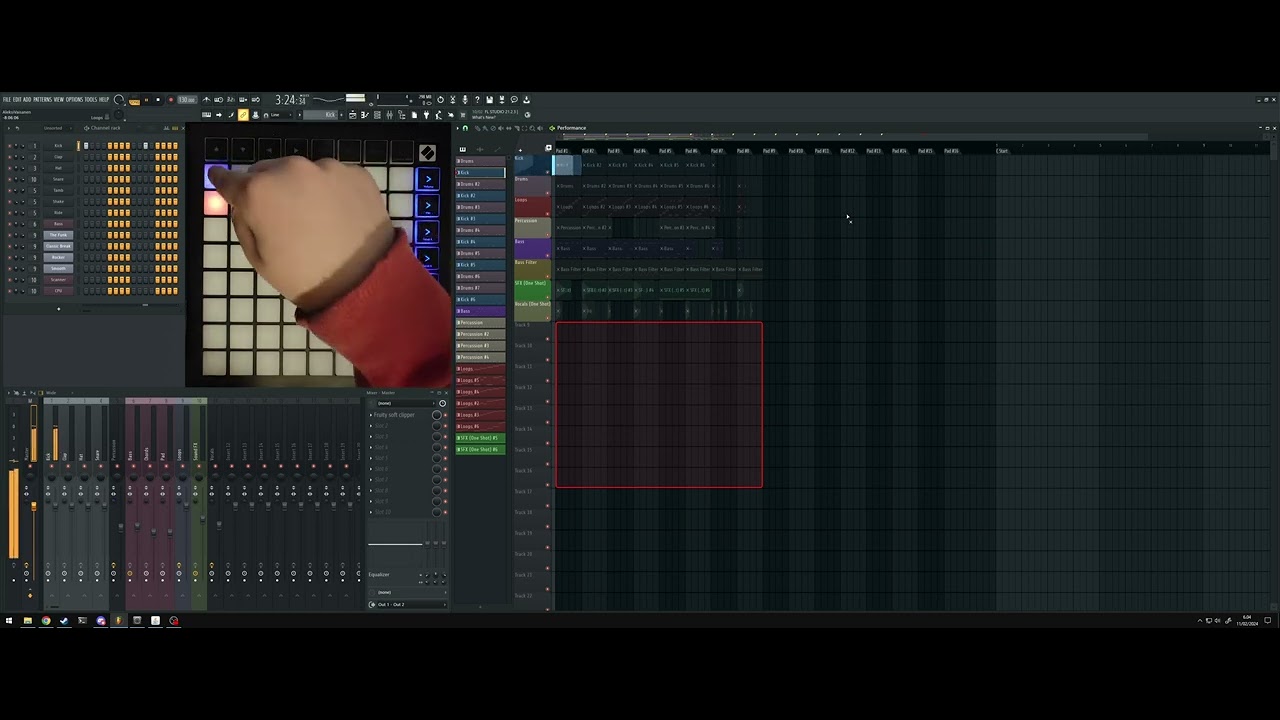
Task: Toggle mute dot for playlist Track 15
Action: [x=548, y=464]
